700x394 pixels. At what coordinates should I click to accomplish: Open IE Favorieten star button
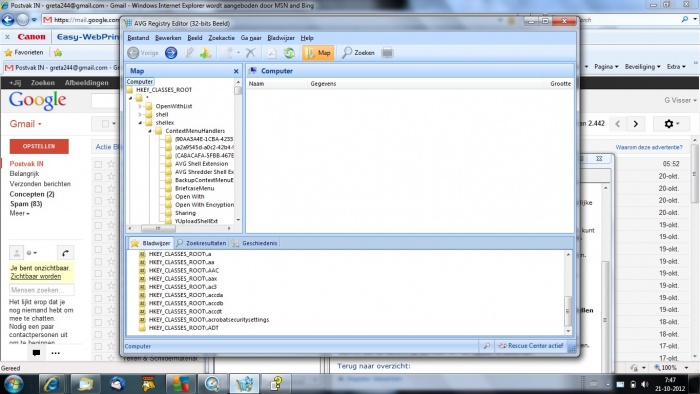[24, 53]
